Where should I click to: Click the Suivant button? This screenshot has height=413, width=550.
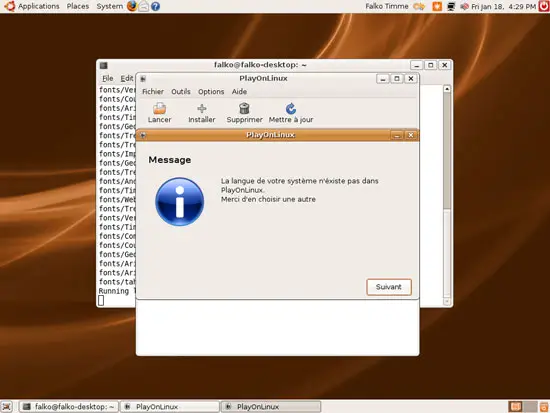click(389, 287)
